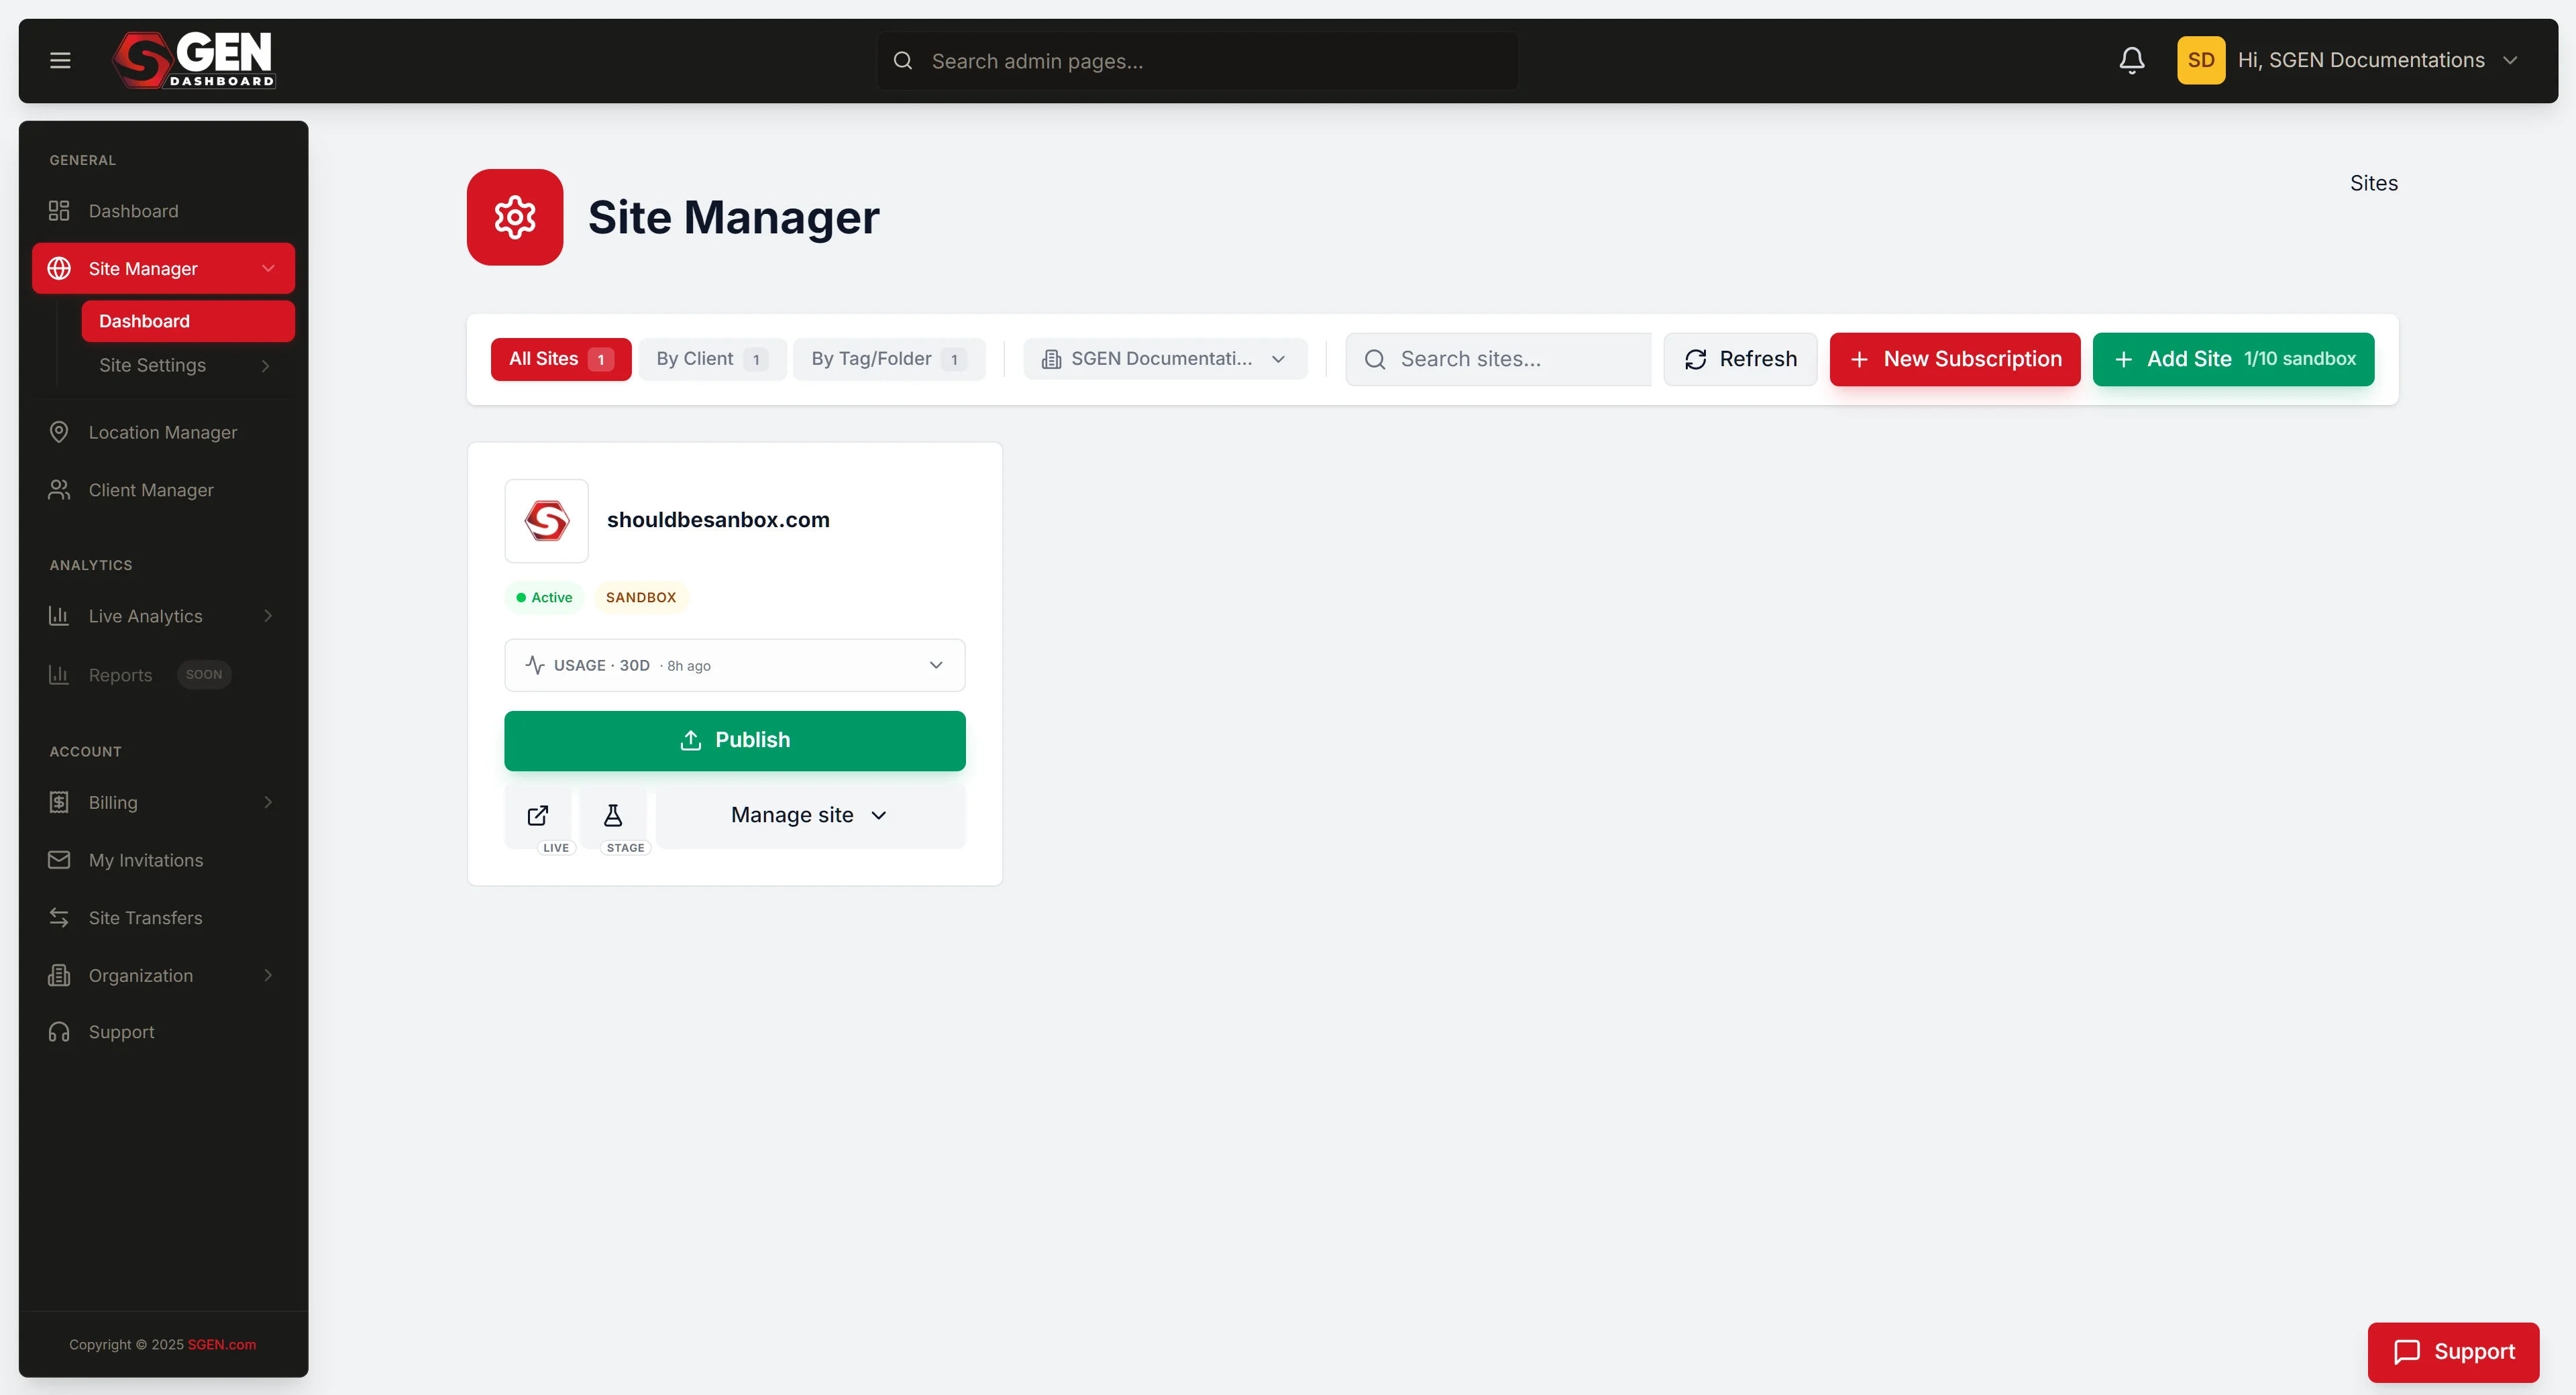
Task: Click the Reports chart icon
Action: [x=59, y=674]
